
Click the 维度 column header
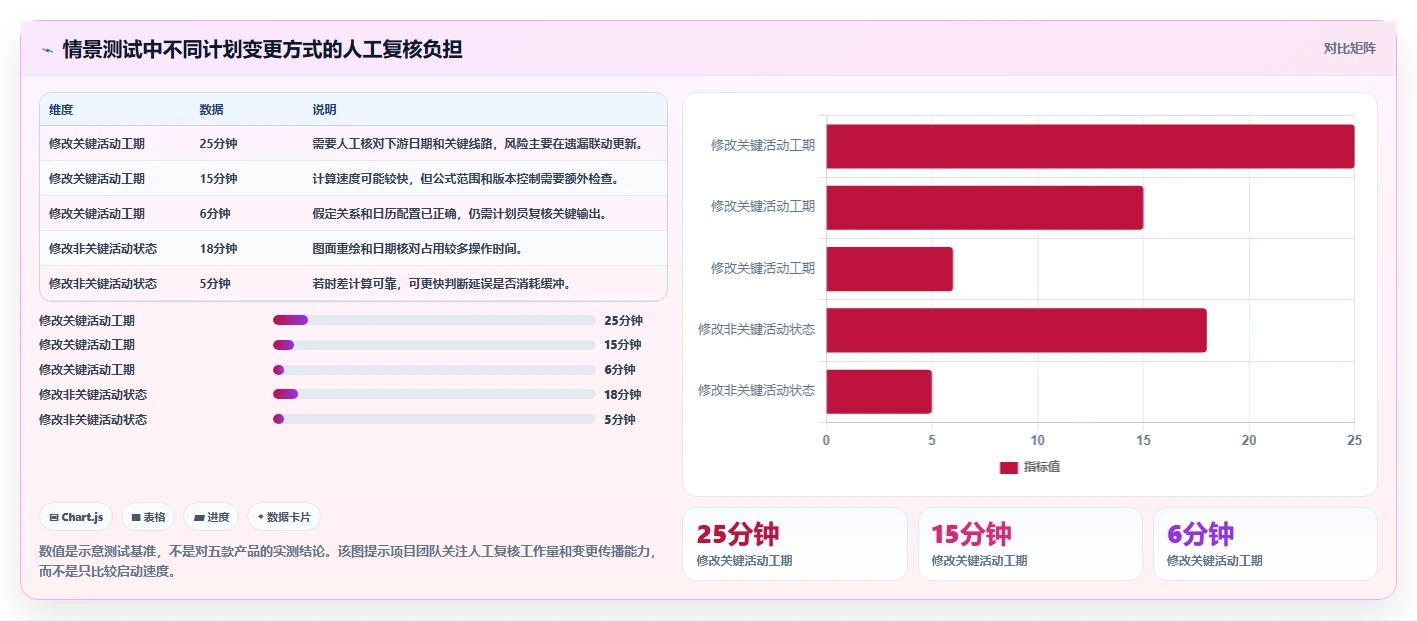coord(61,109)
